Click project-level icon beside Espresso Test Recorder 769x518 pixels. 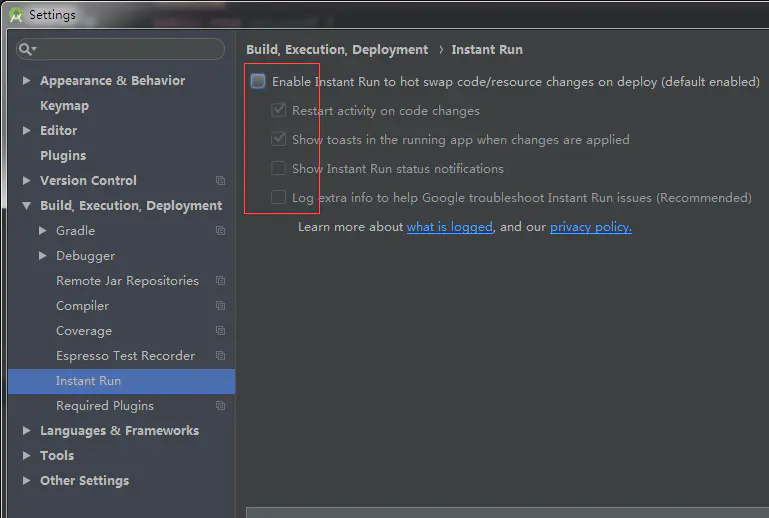(x=221, y=356)
